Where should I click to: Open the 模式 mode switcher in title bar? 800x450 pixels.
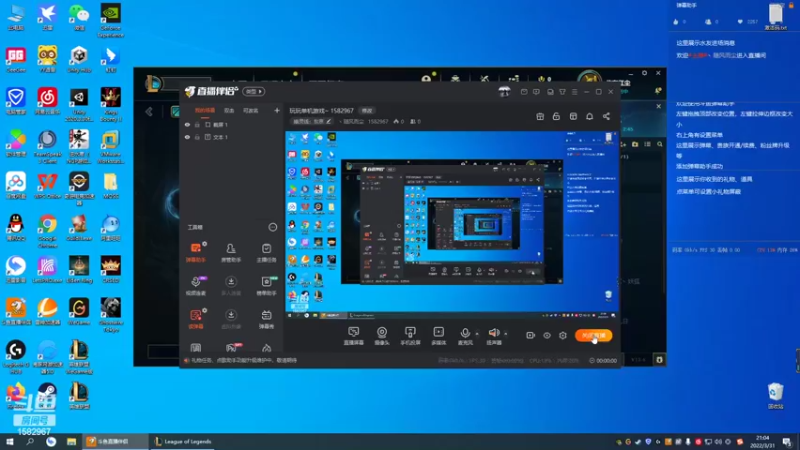[x=253, y=91]
